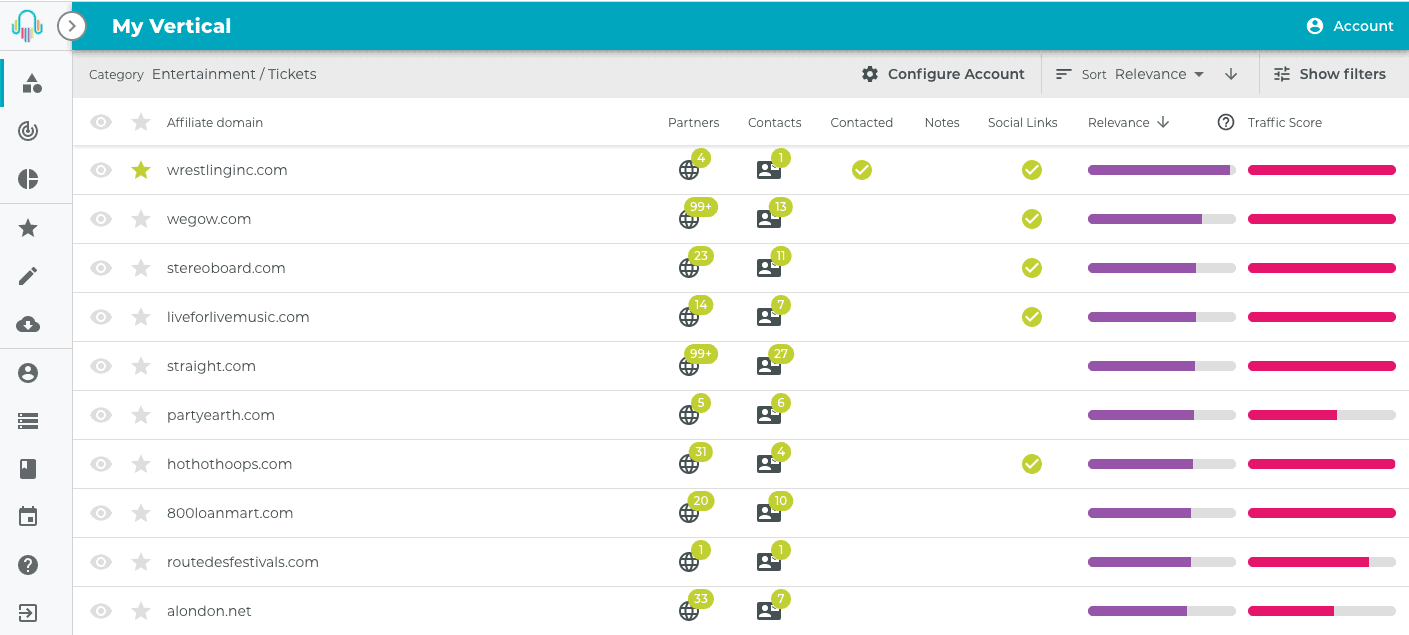Open the calendar icon in sidebar
The image size is (1409, 635).
28,516
